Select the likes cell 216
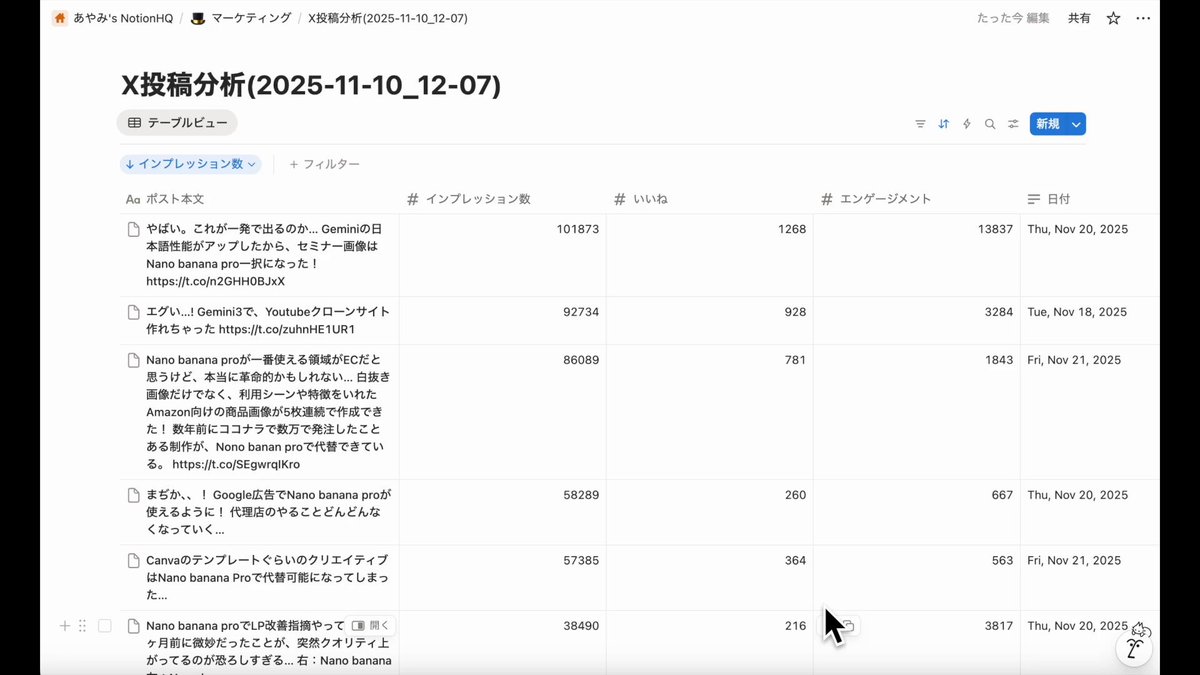 (x=710, y=643)
